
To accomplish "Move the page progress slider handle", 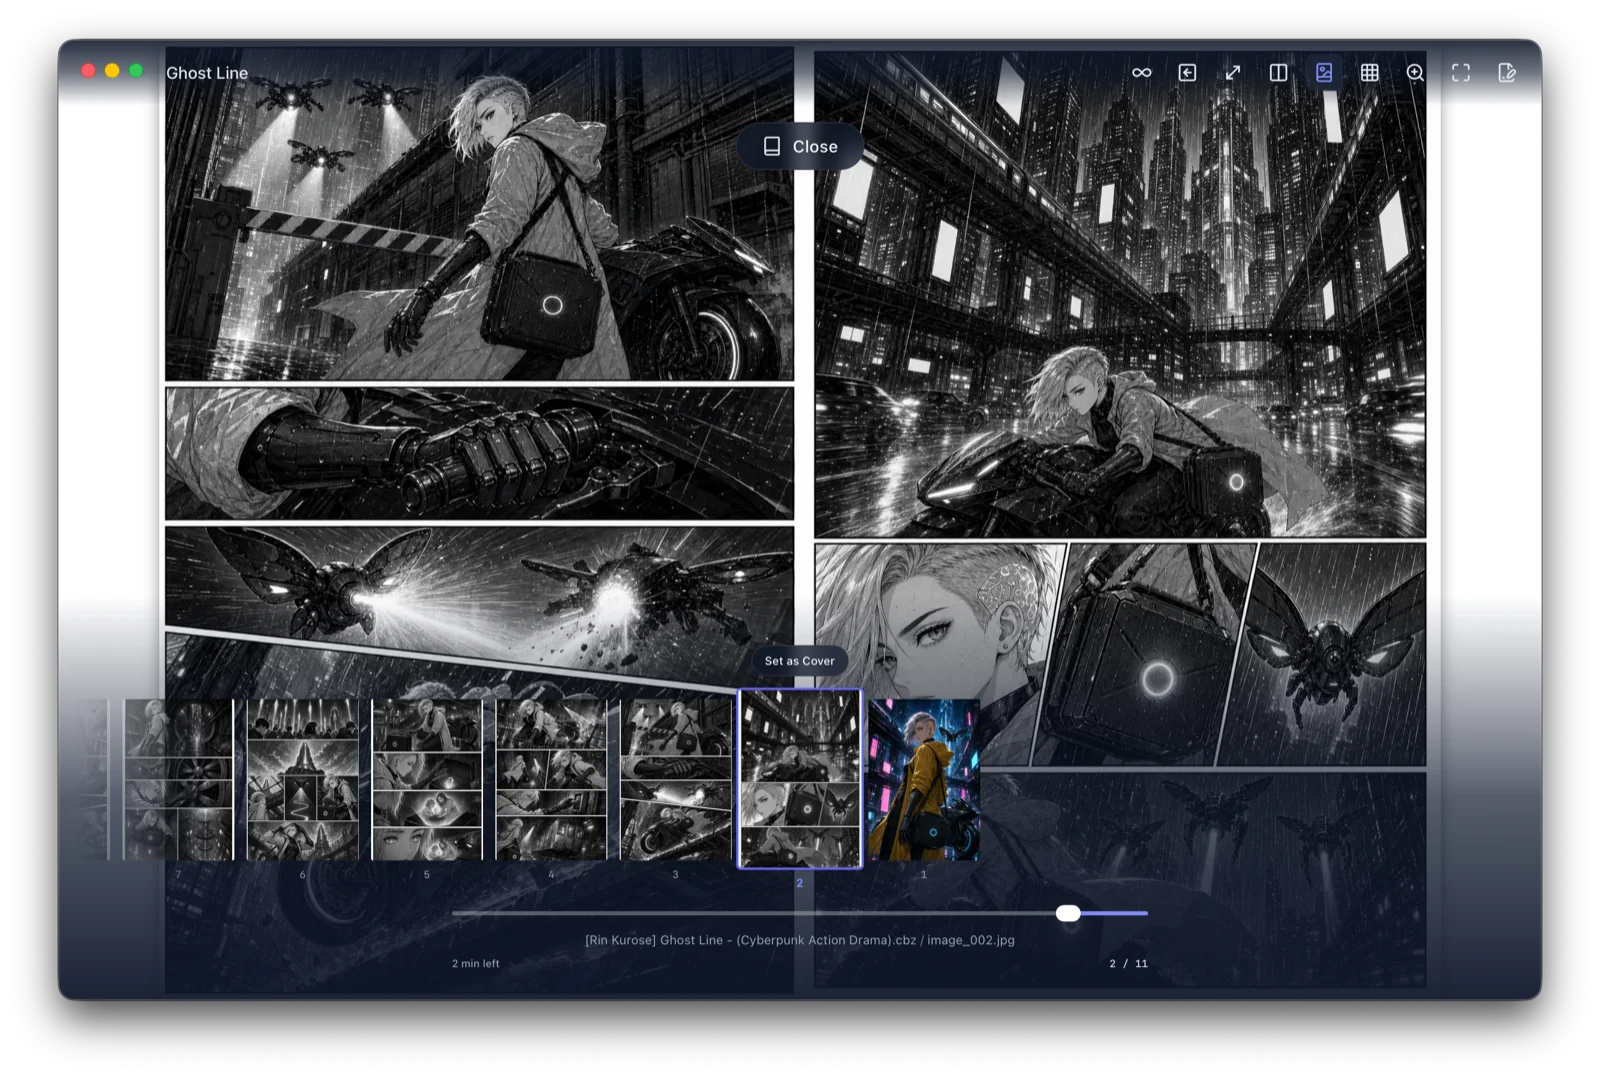I will [1068, 913].
